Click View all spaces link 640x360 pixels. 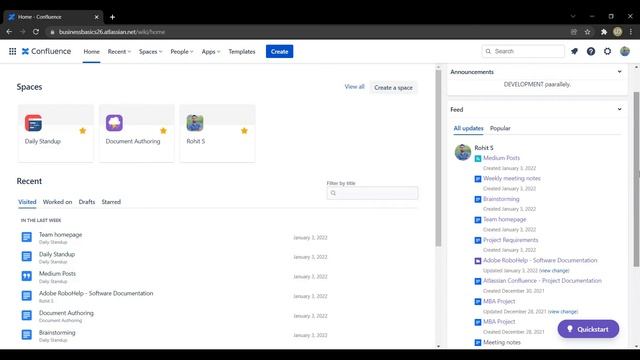[354, 87]
